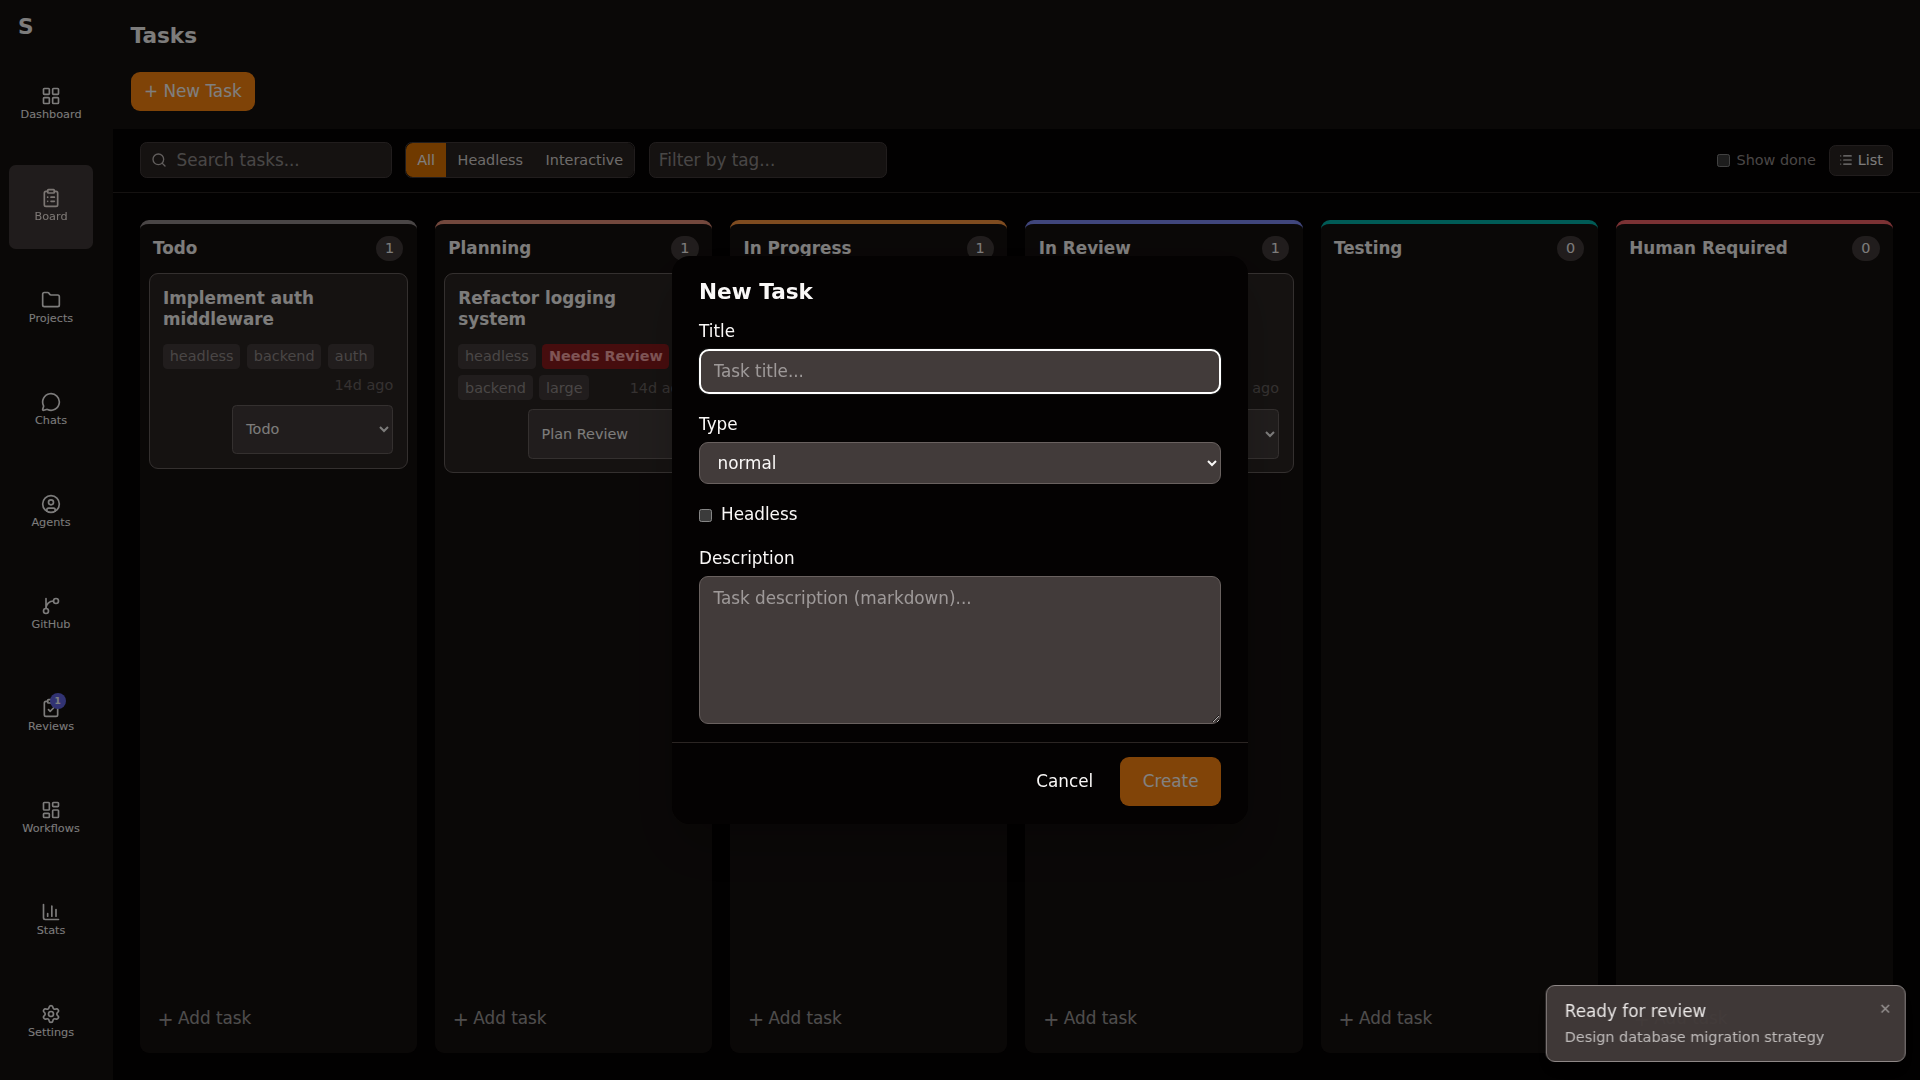Open the GitHub integration panel
1920x1080 pixels.
coord(50,613)
